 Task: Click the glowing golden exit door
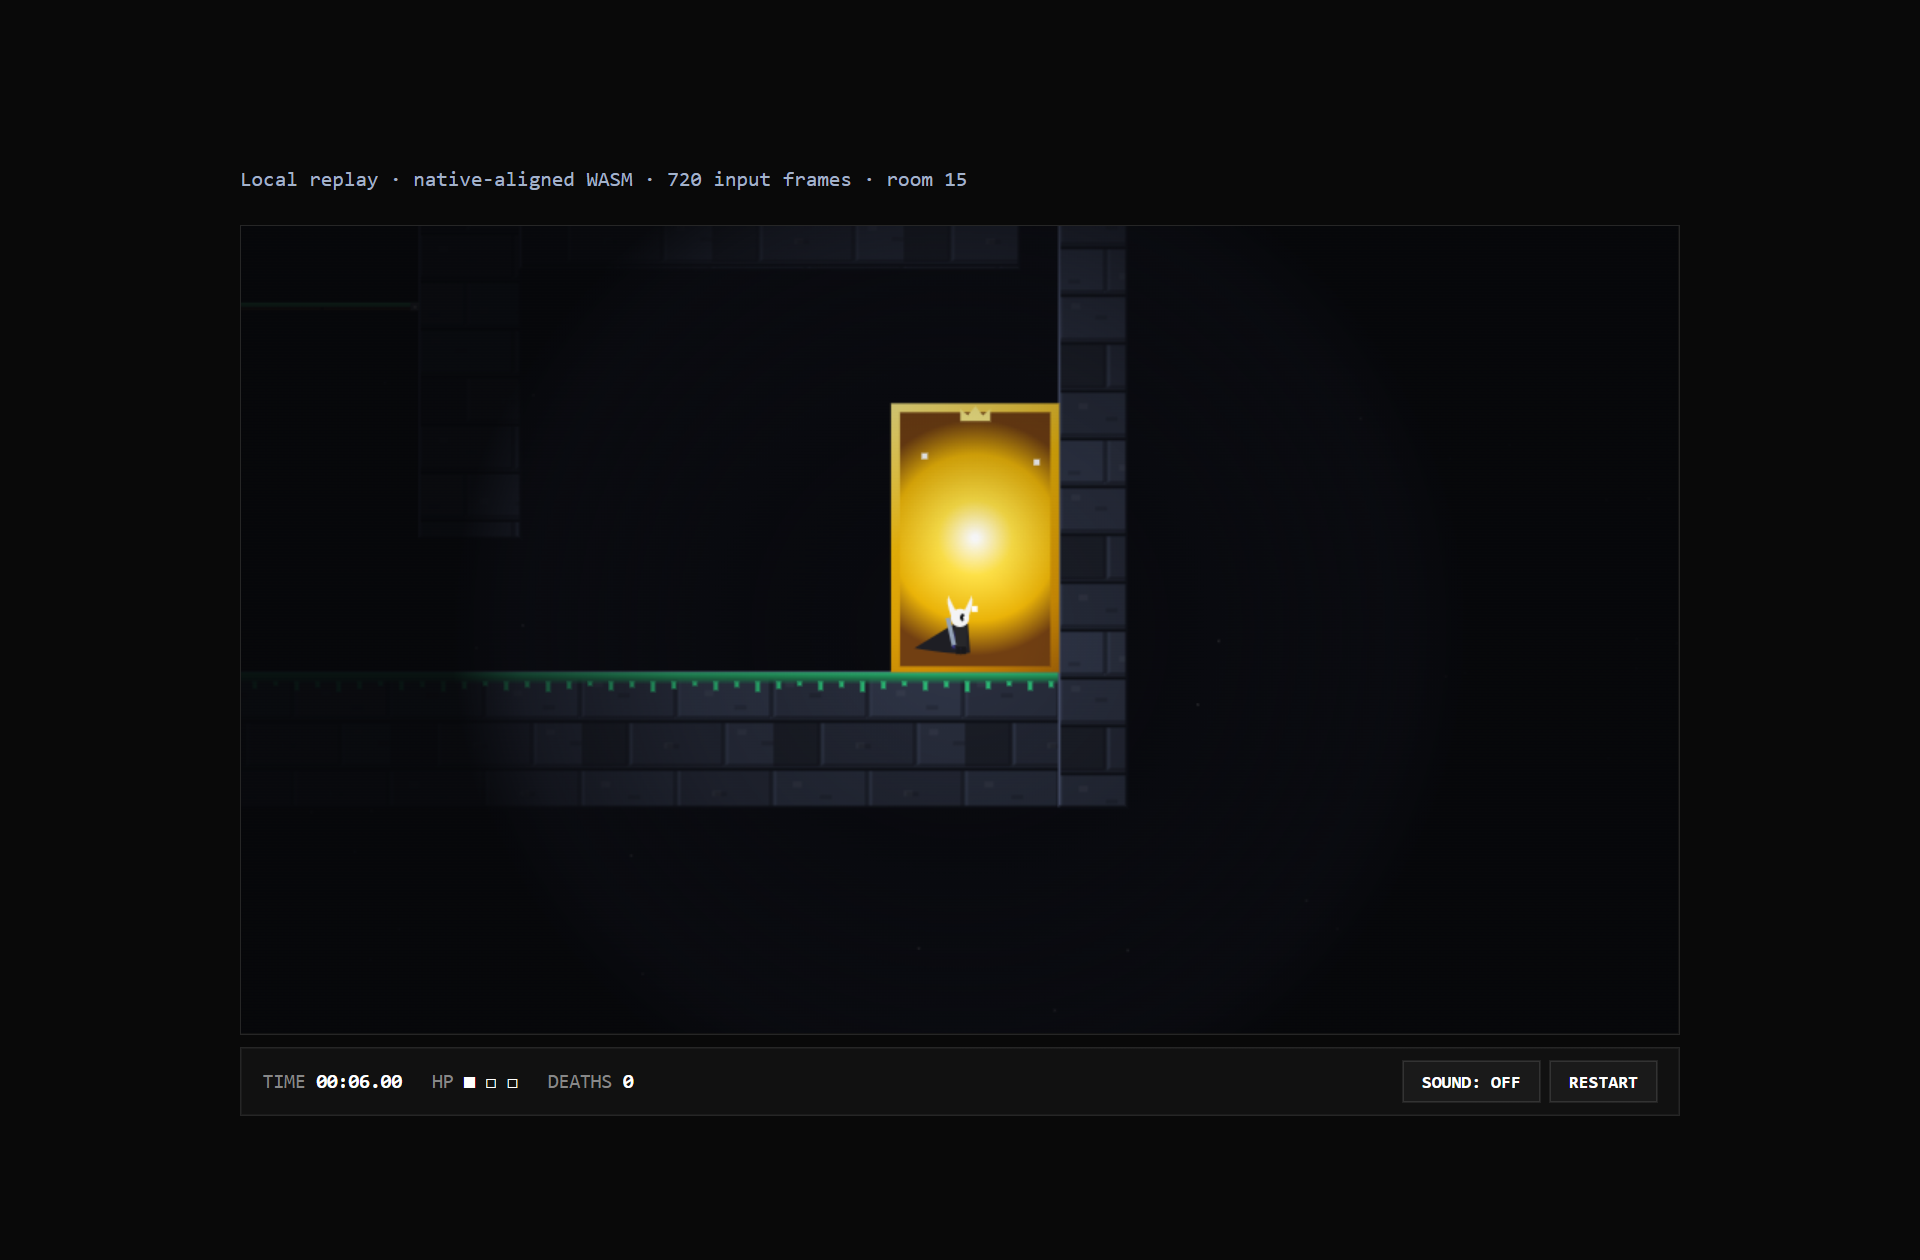pos(975,538)
